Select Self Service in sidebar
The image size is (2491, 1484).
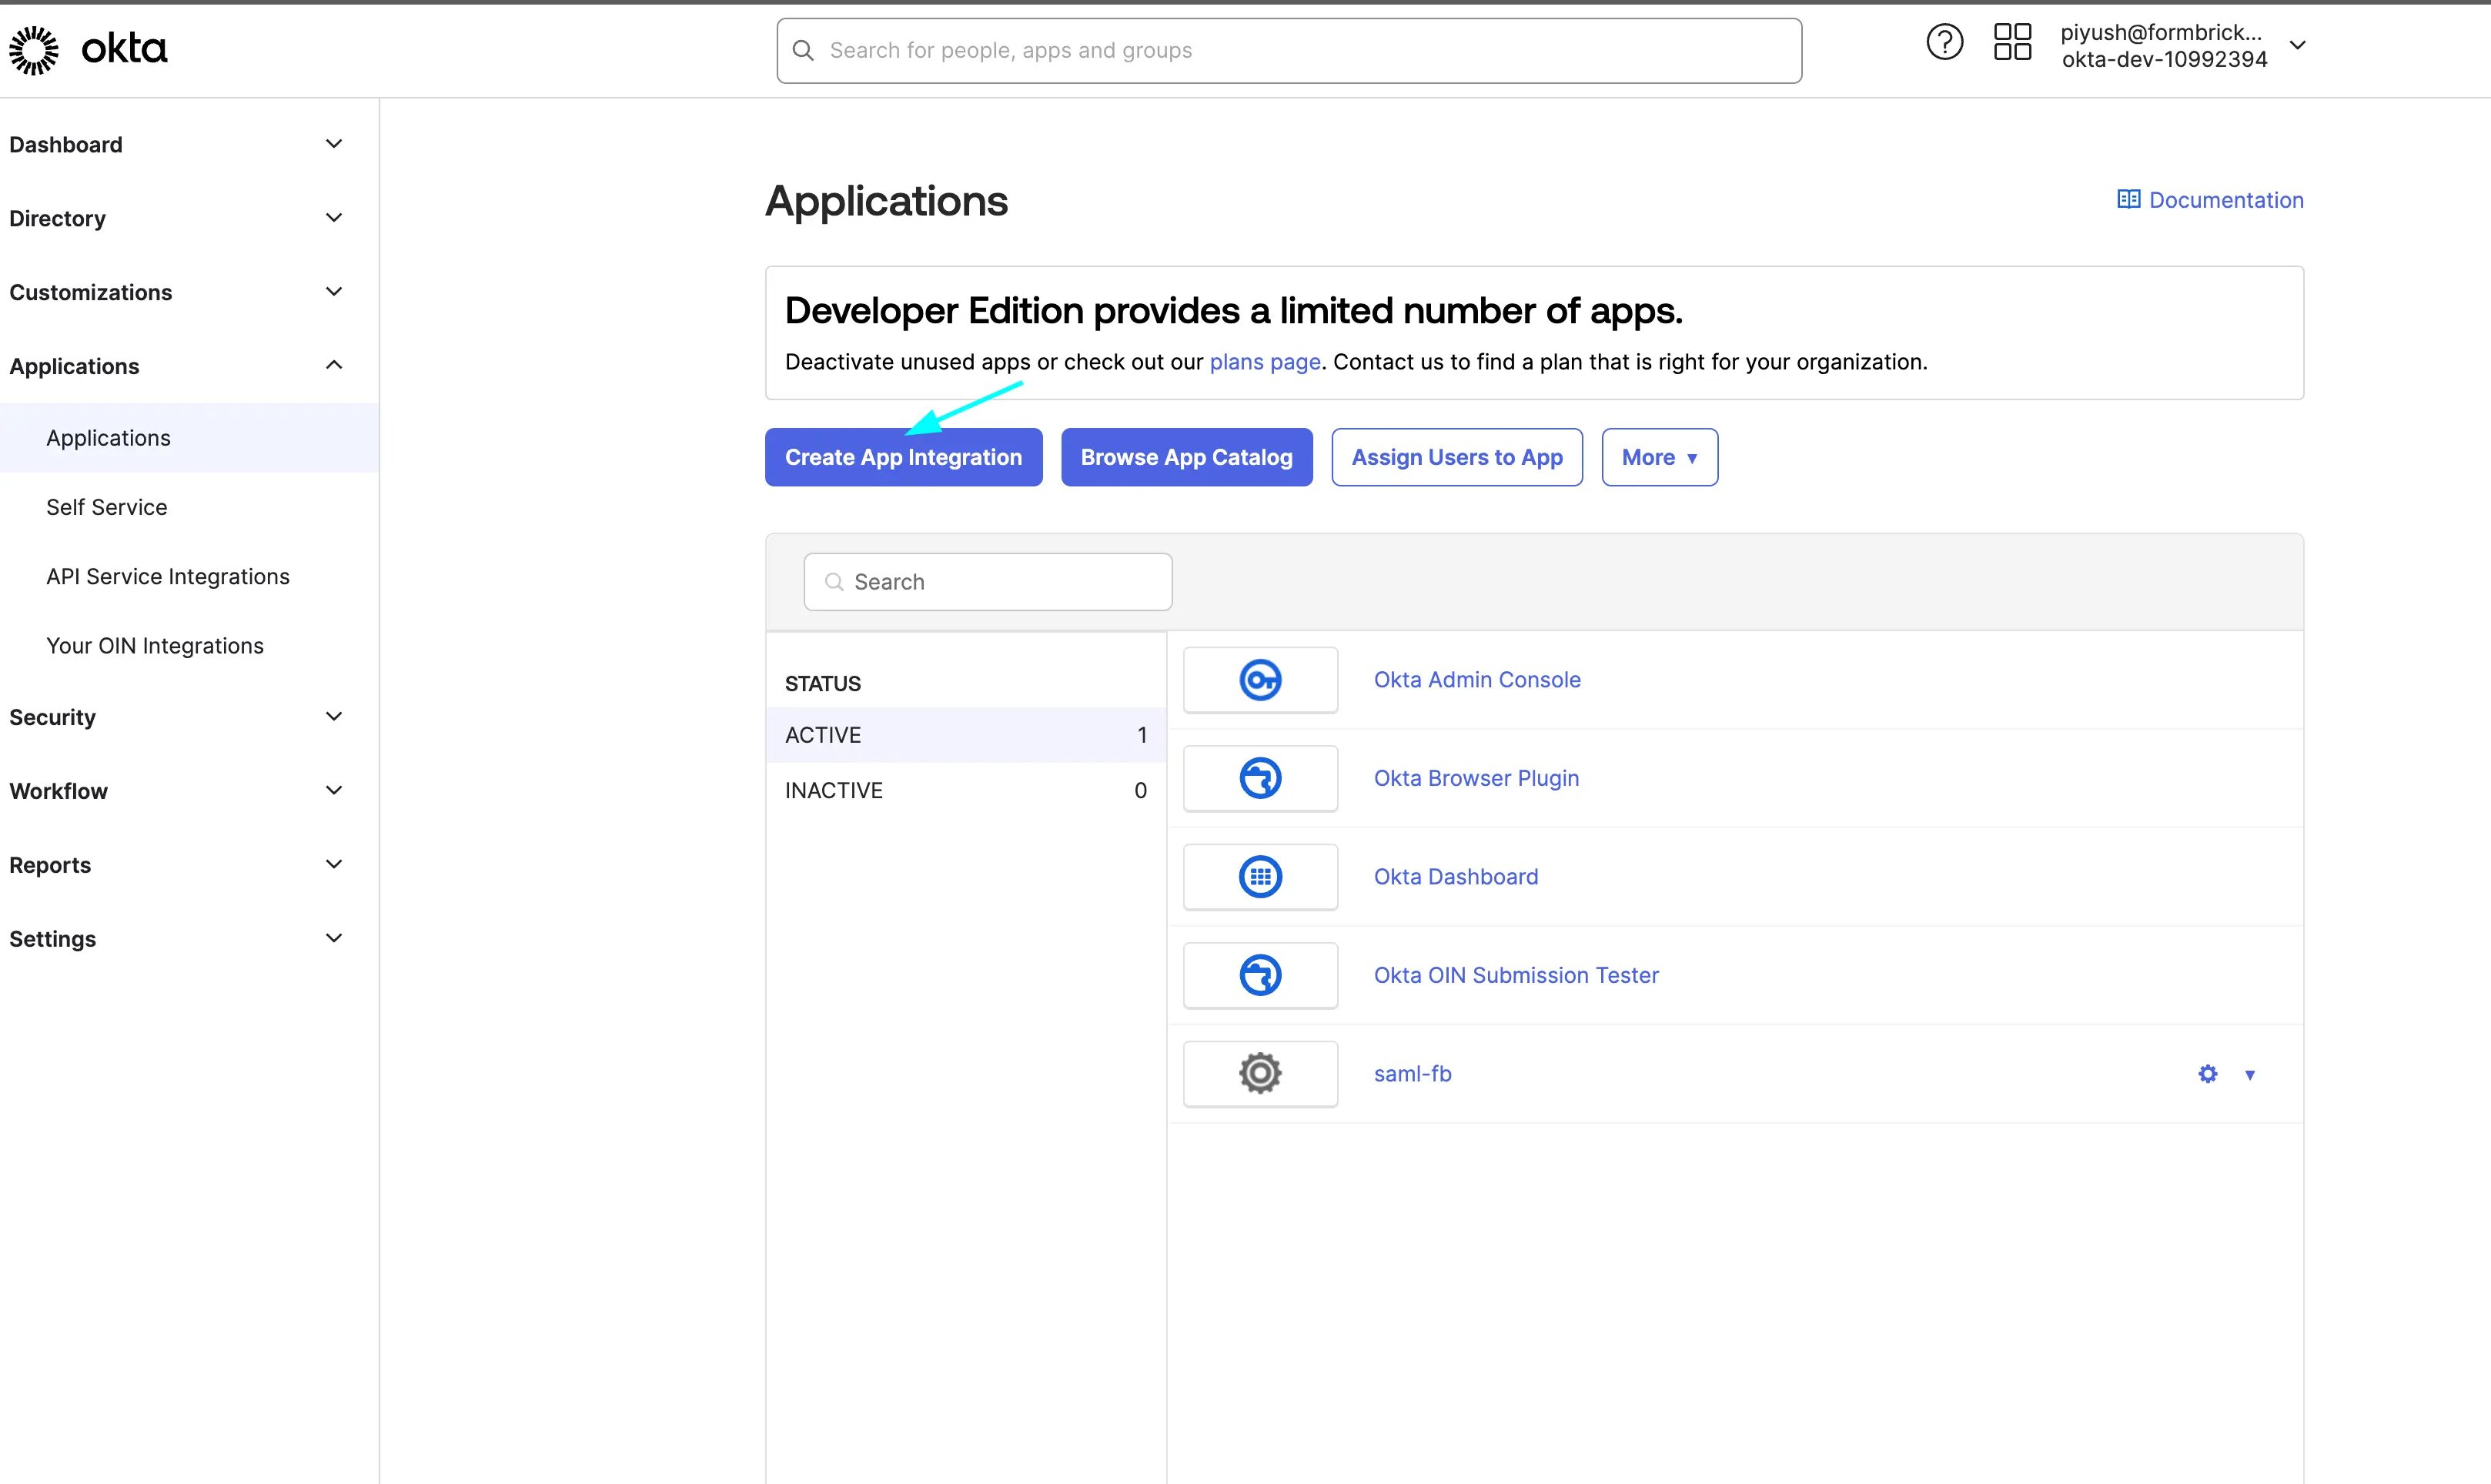tap(107, 507)
